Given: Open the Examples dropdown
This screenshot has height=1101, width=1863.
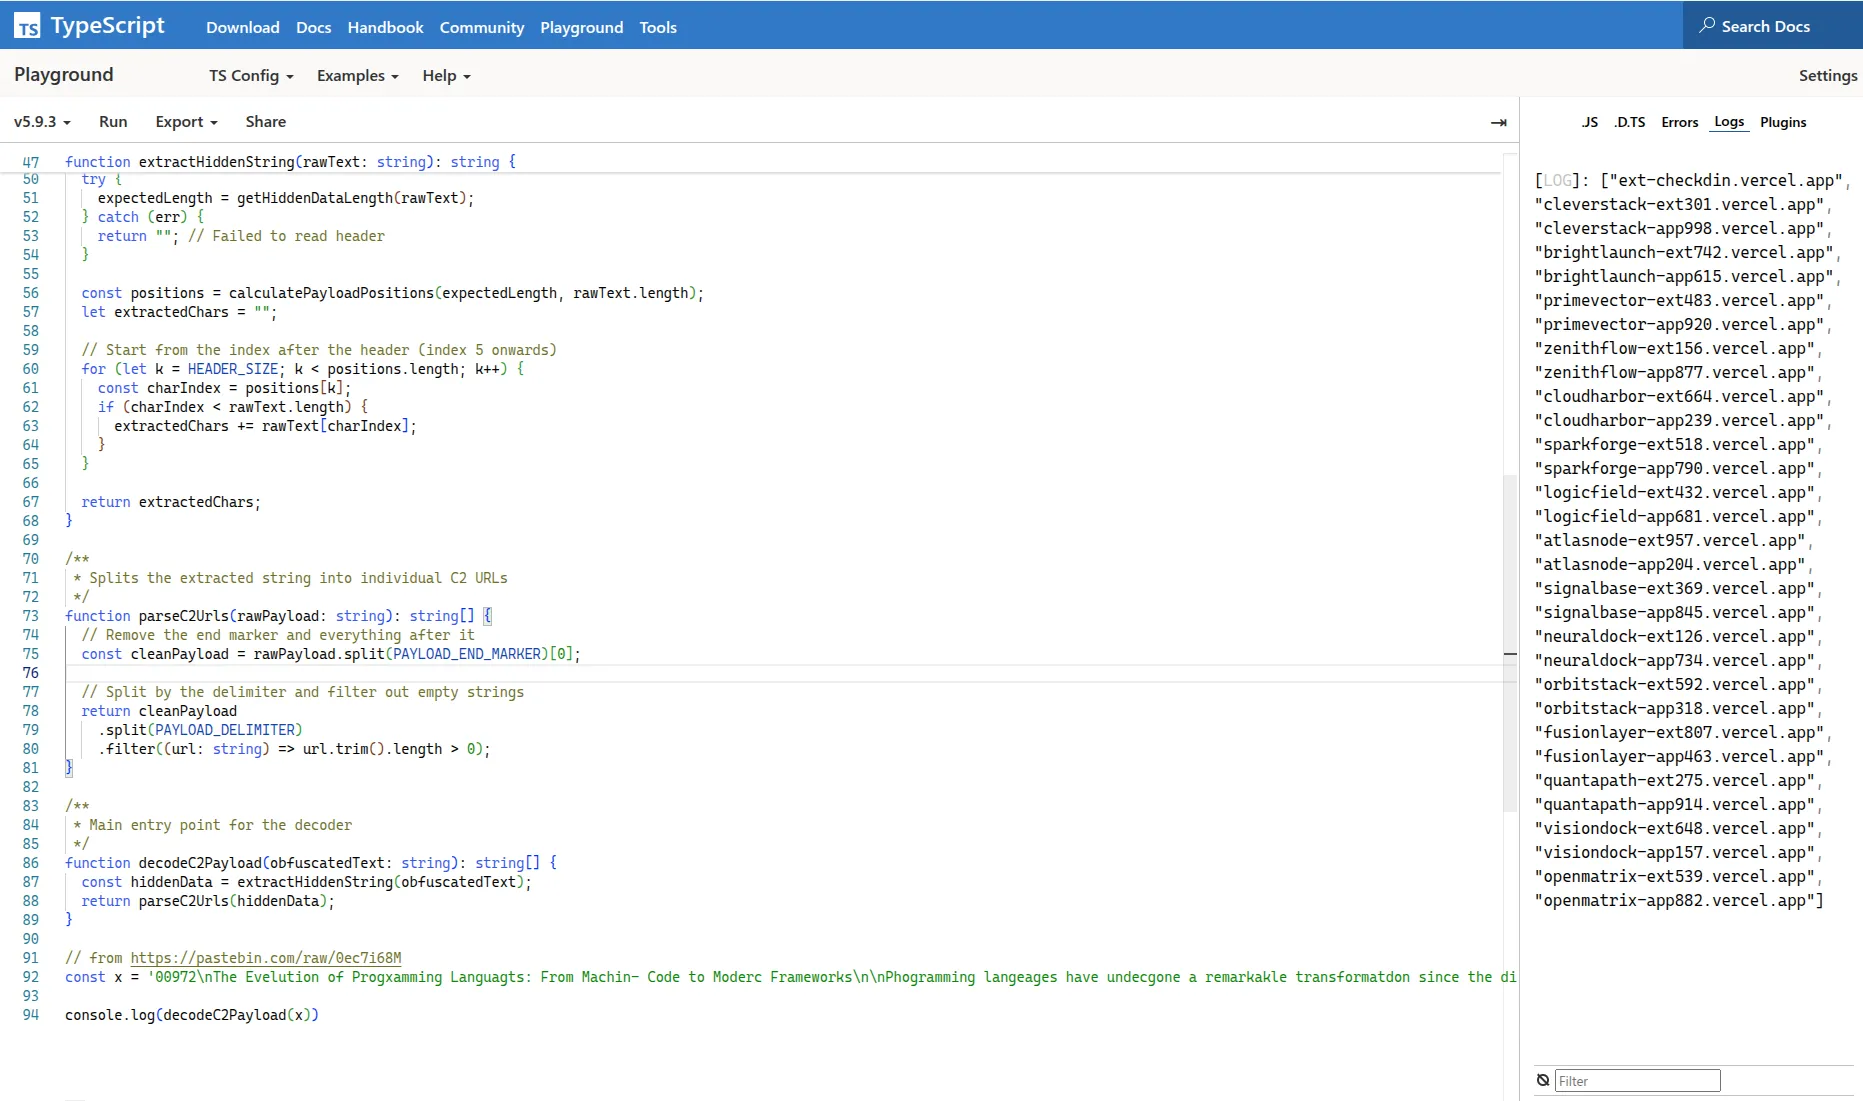Looking at the screenshot, I should point(355,75).
